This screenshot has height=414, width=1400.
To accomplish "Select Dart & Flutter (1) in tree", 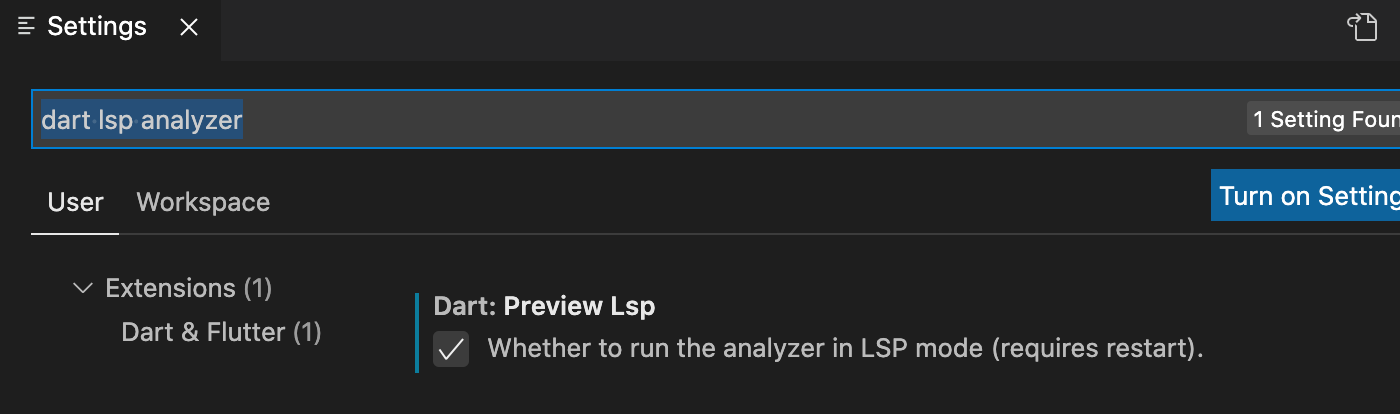I will 221,332.
